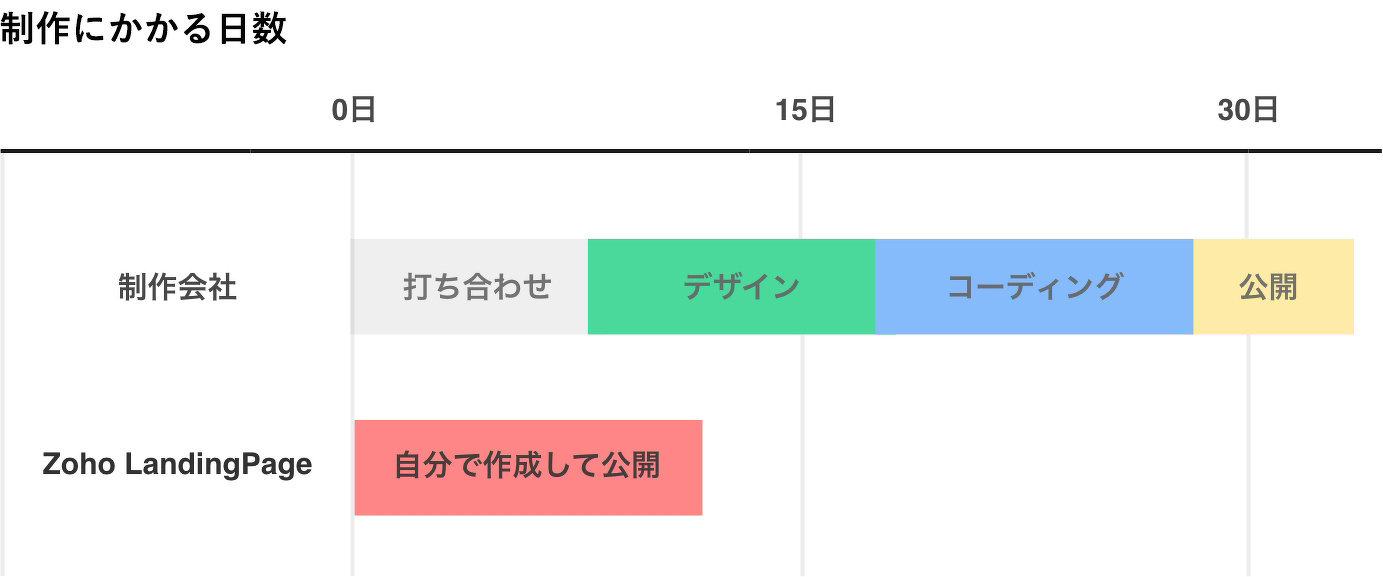Select the green デザイン bar
1383x577 pixels.
click(x=732, y=287)
